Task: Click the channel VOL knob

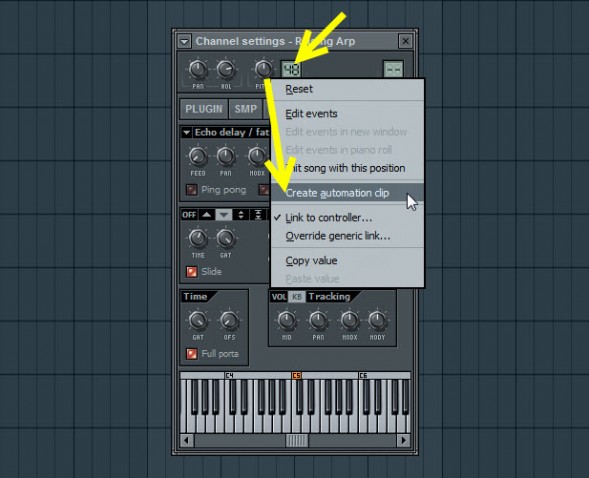Action: pos(226,69)
